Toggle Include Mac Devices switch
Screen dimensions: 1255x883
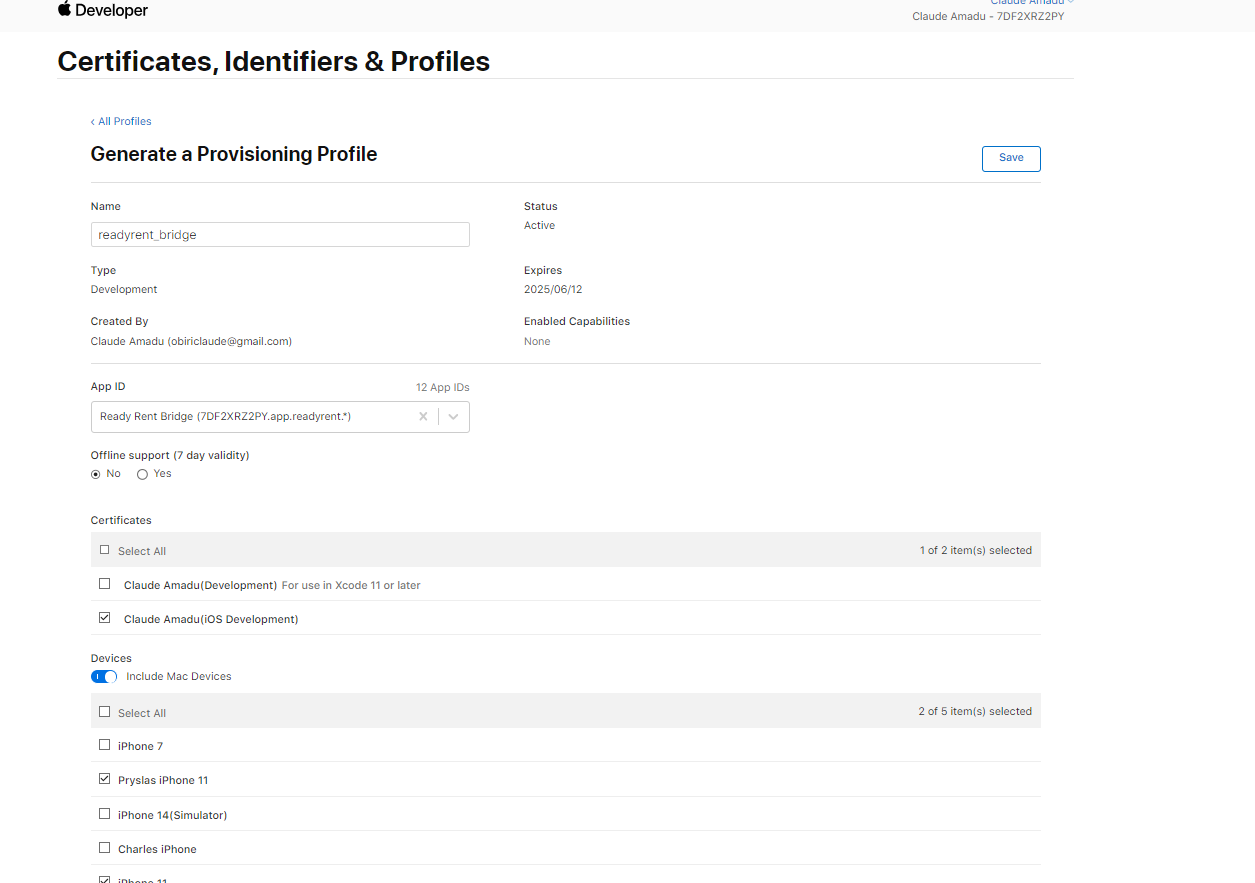[x=104, y=677]
